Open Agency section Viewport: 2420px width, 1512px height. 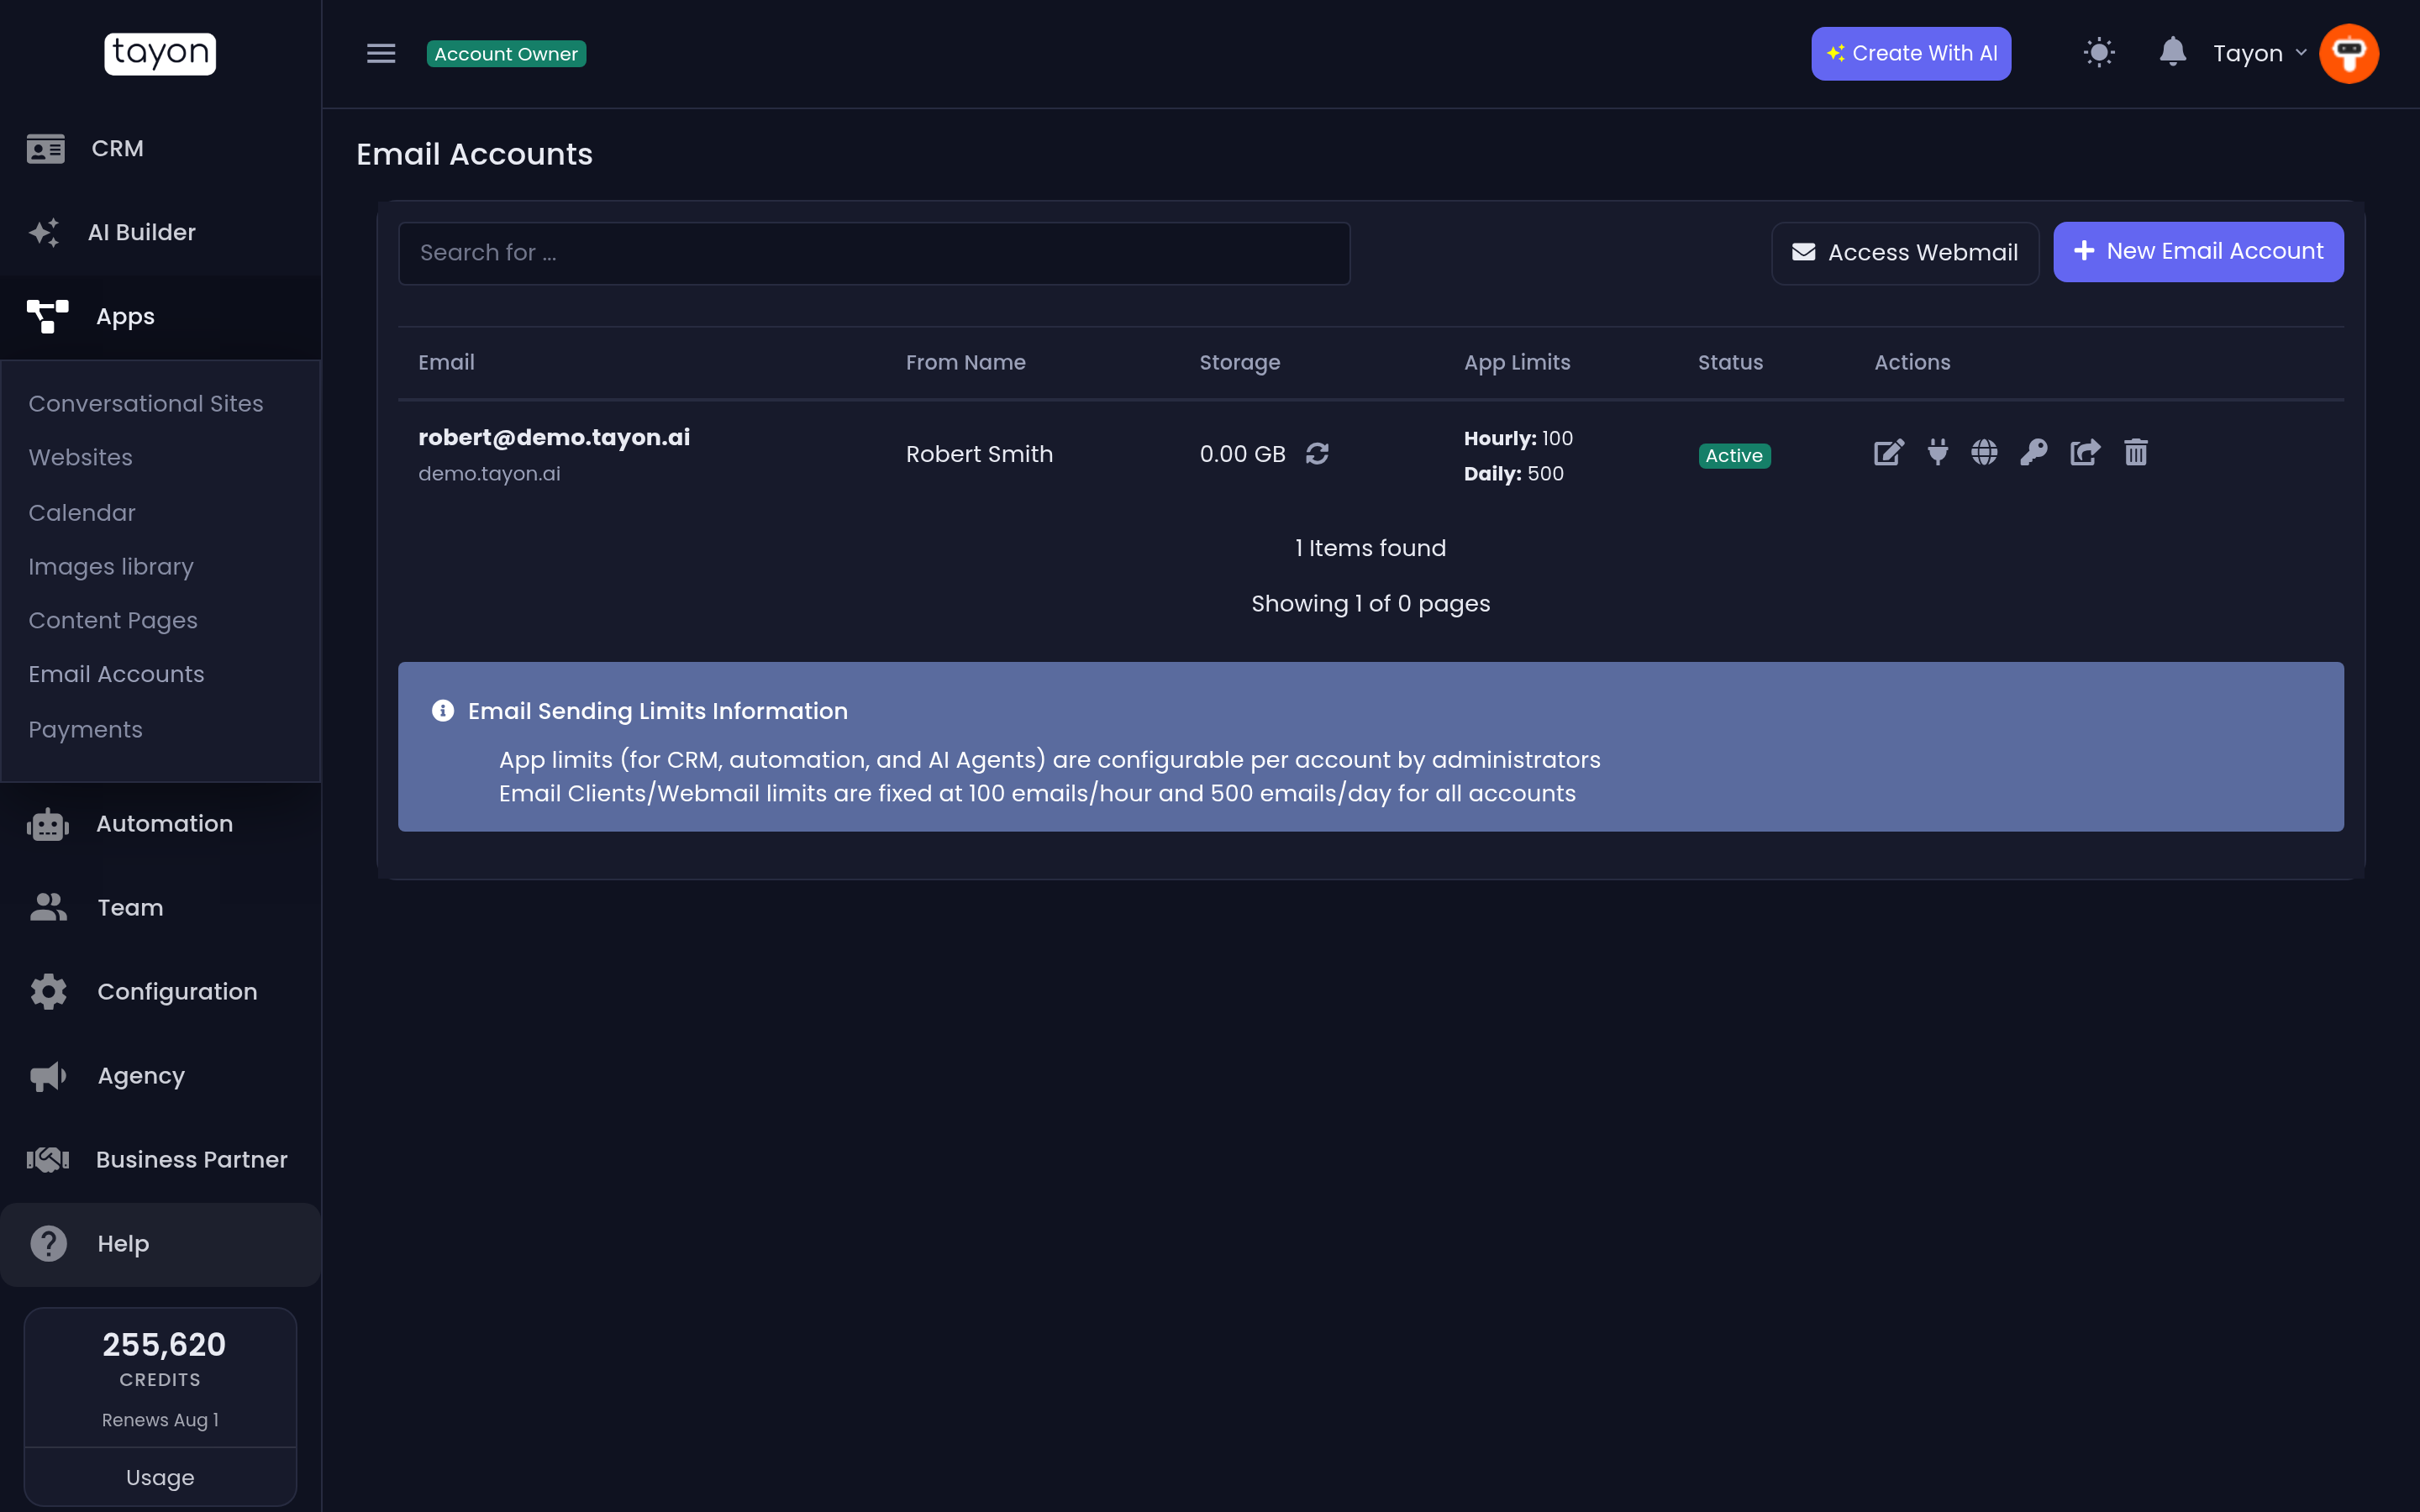point(160,1076)
